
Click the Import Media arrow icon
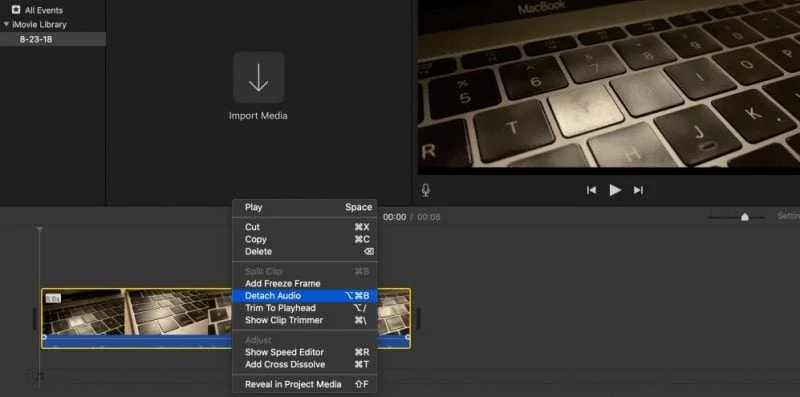pos(259,78)
